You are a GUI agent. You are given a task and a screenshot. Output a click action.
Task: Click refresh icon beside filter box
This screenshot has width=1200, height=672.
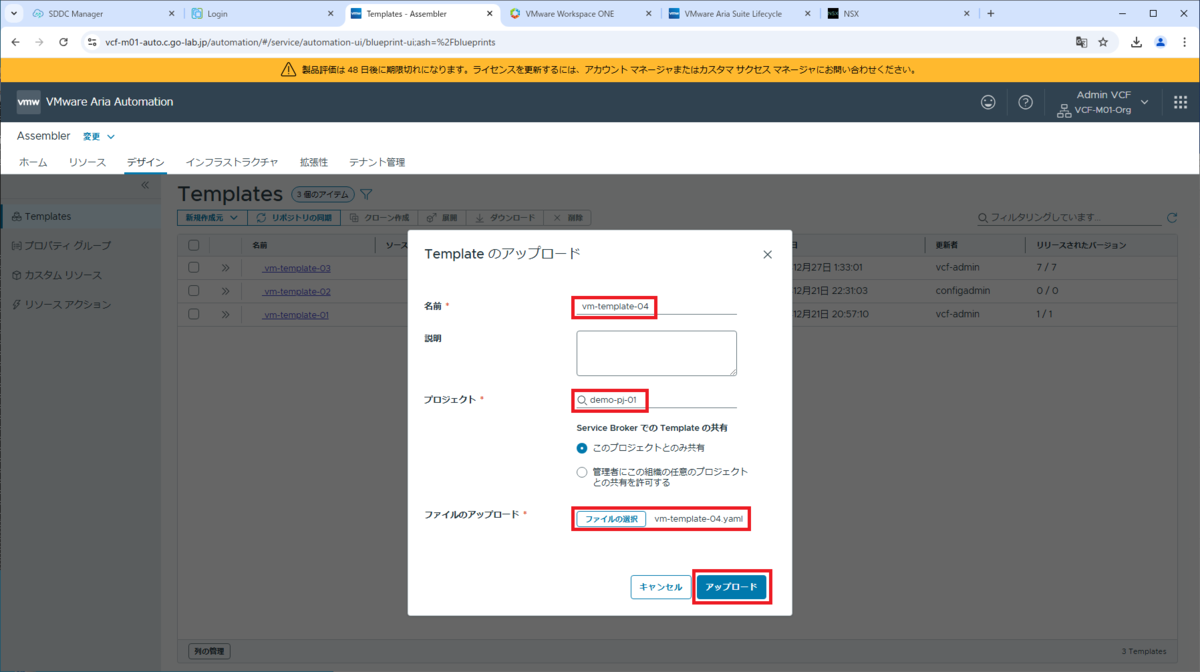pos(1172,217)
